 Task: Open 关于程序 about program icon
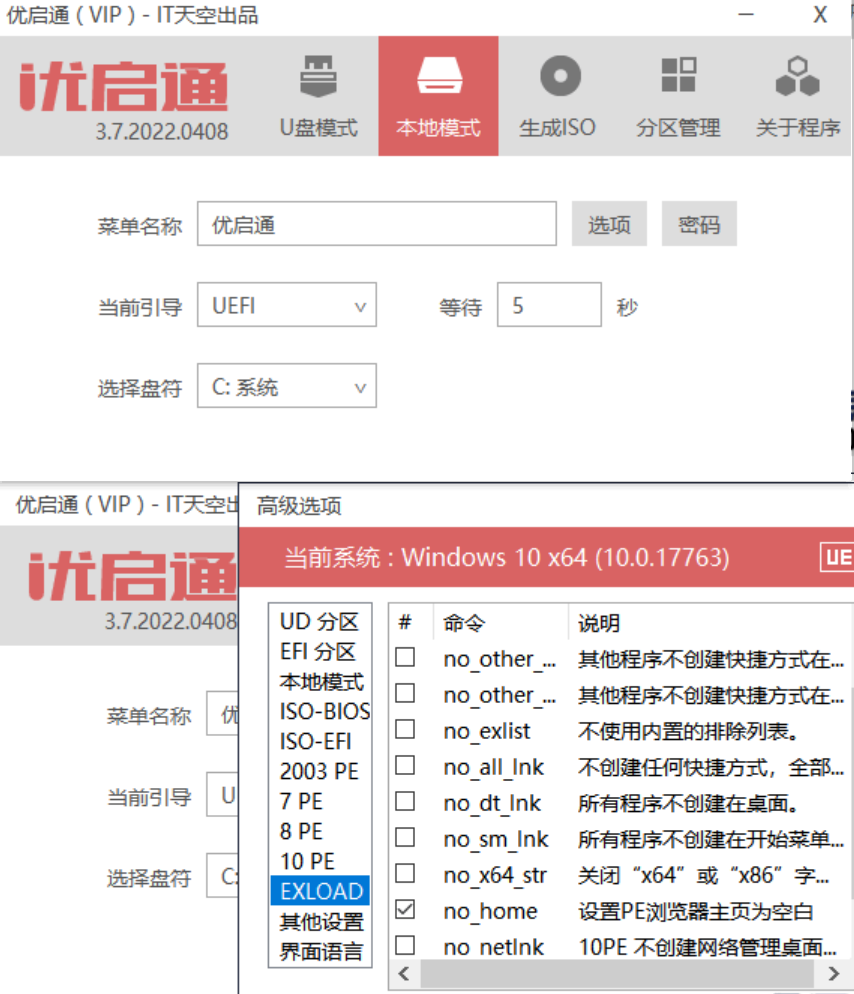pyautogui.click(x=797, y=96)
